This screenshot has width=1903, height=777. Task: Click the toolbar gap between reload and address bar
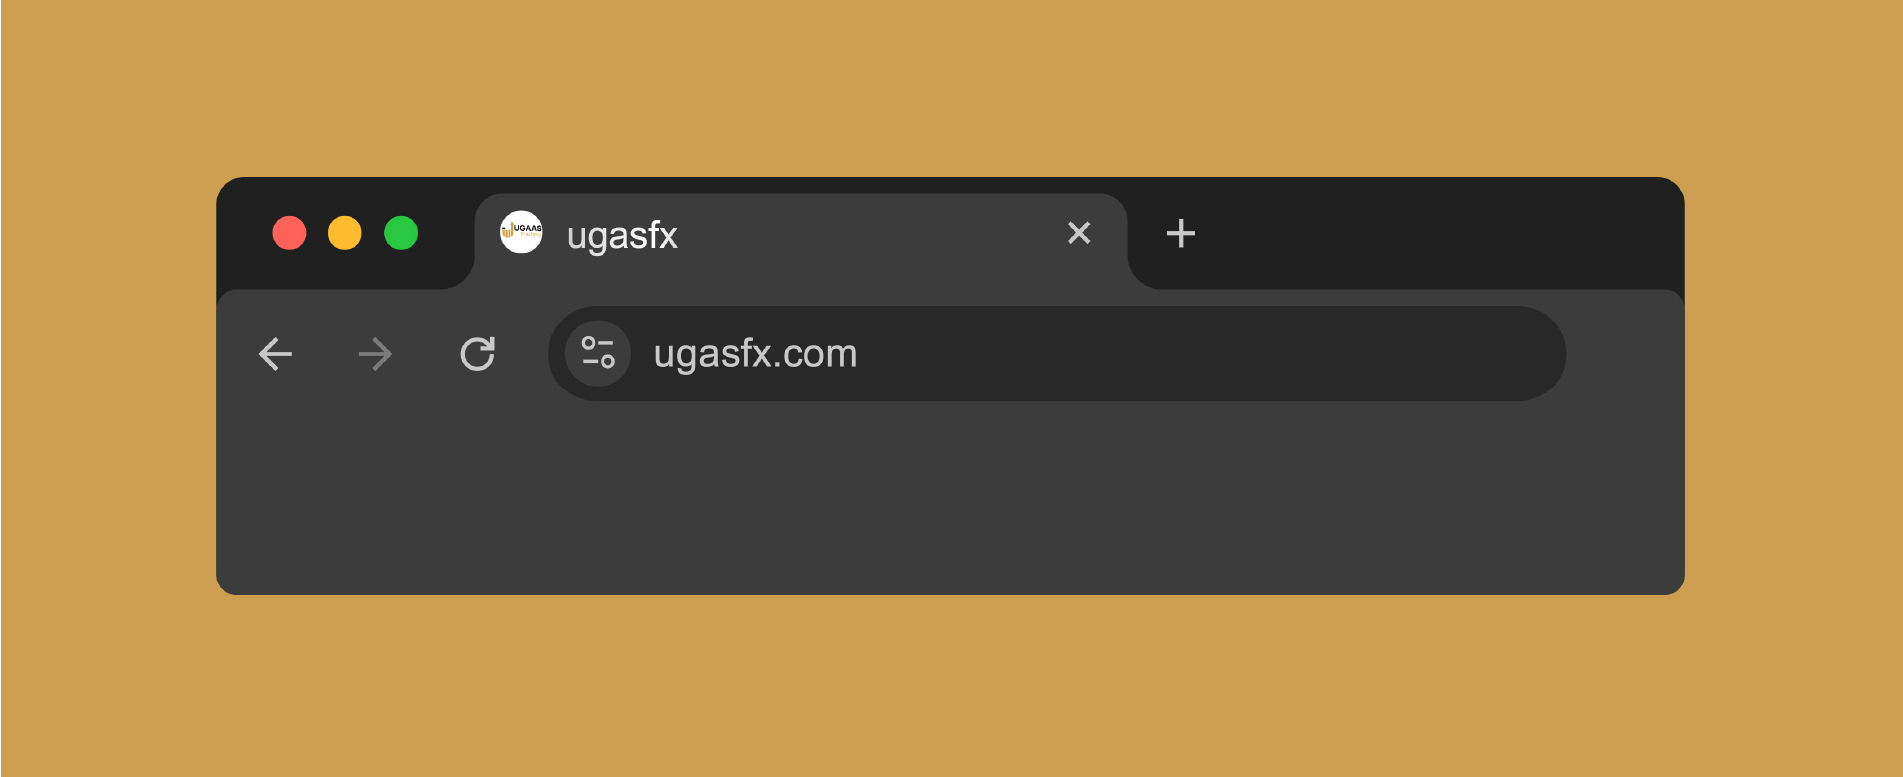527,354
